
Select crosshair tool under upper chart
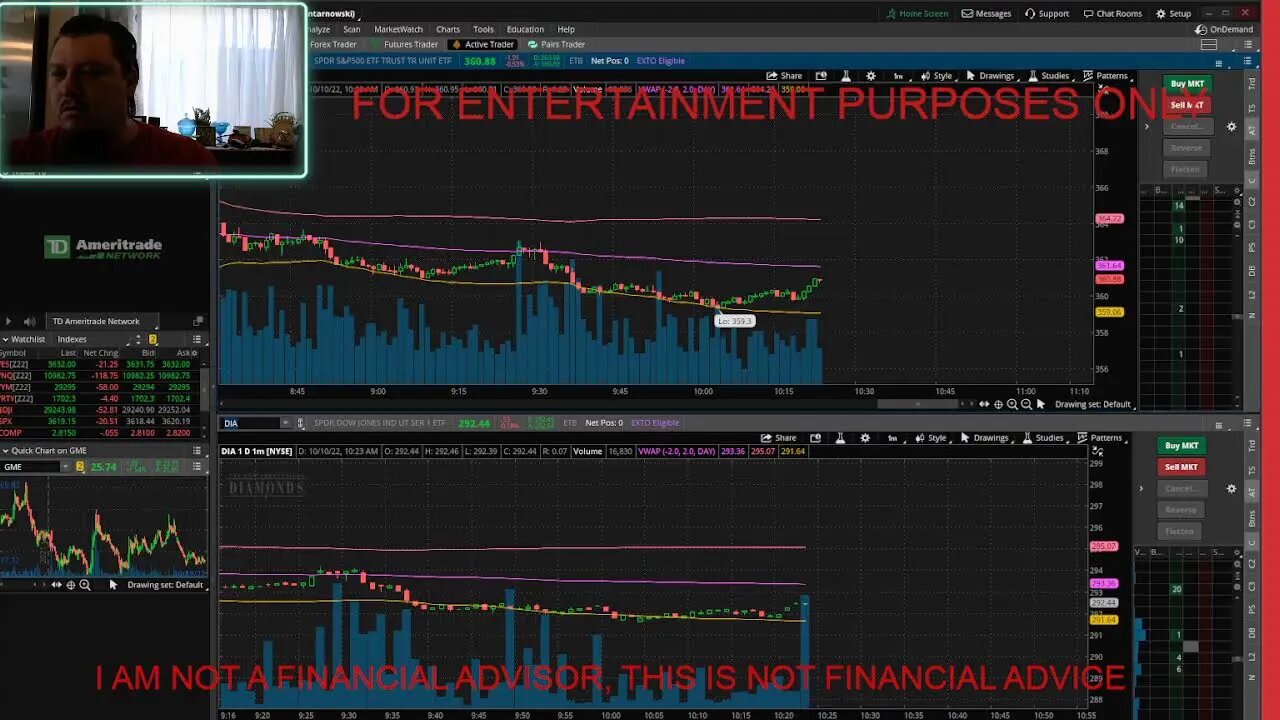pyautogui.click(x=998, y=404)
